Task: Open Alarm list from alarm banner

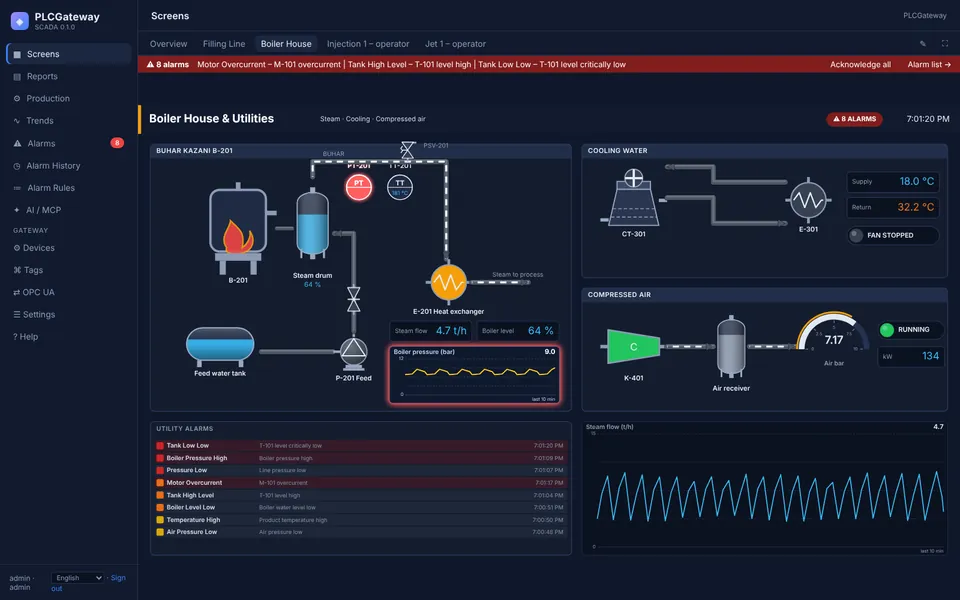Action: (929, 64)
